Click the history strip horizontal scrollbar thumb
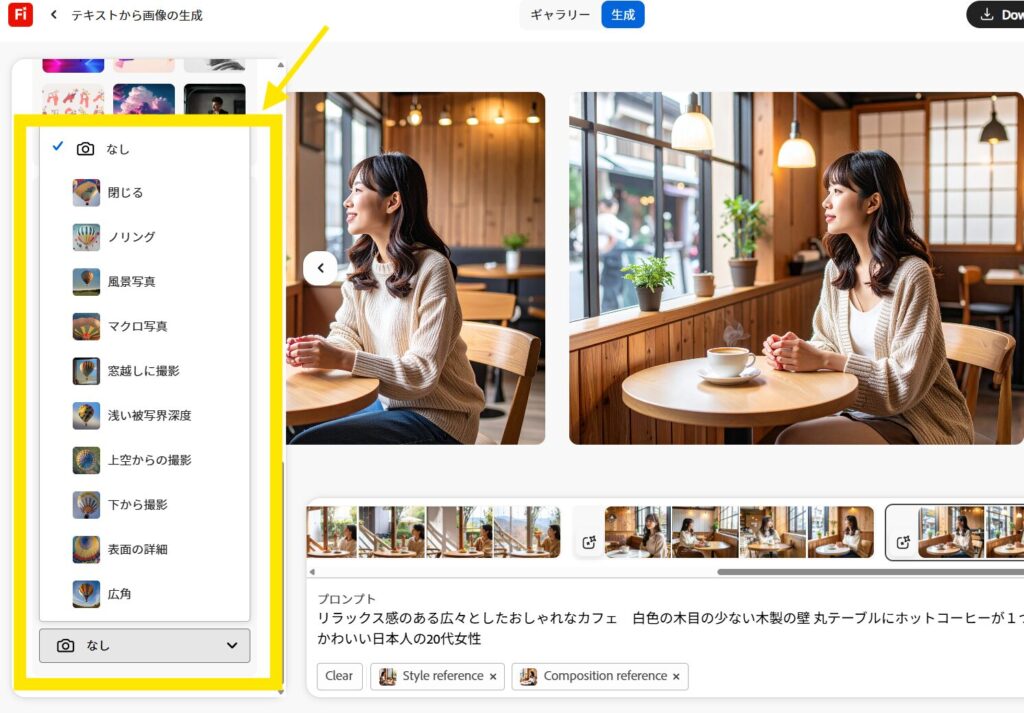The width and height of the screenshot is (1024, 713). click(x=871, y=572)
